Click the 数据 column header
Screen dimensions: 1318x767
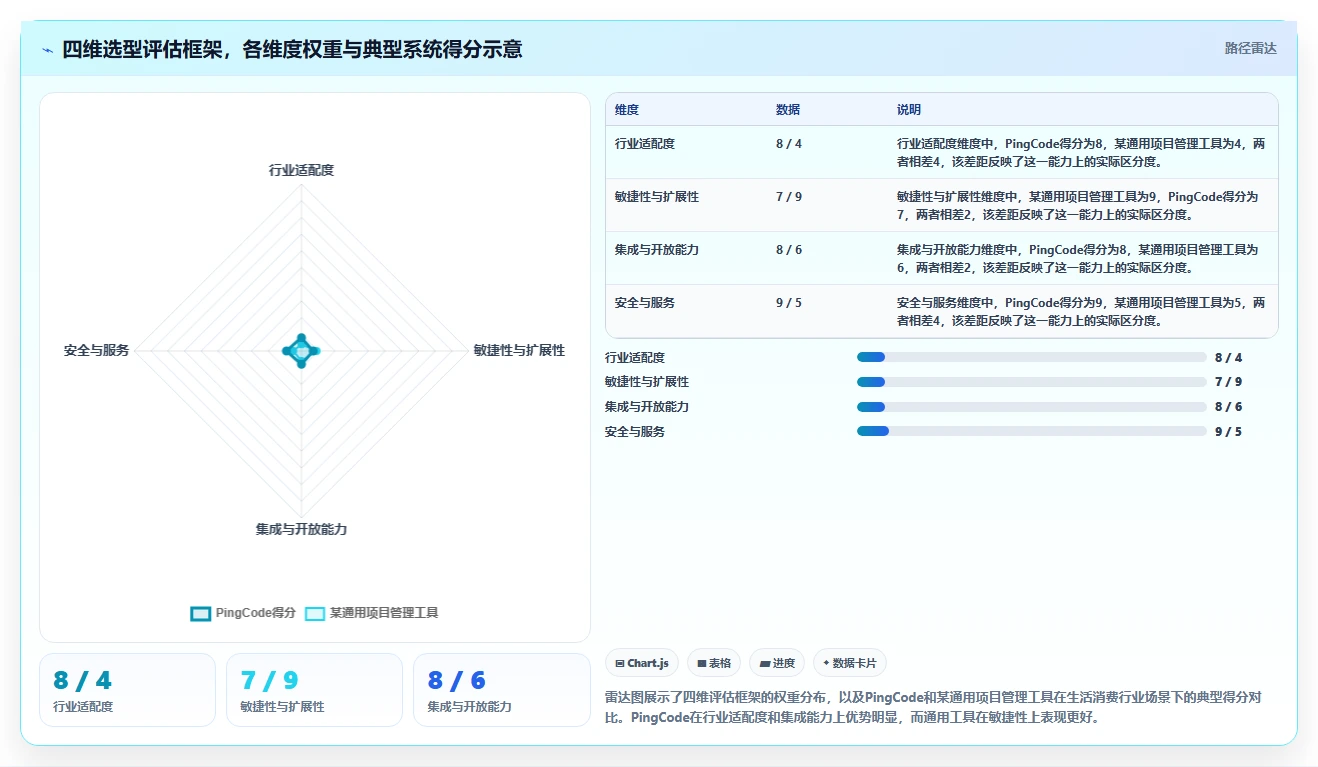[x=788, y=110]
